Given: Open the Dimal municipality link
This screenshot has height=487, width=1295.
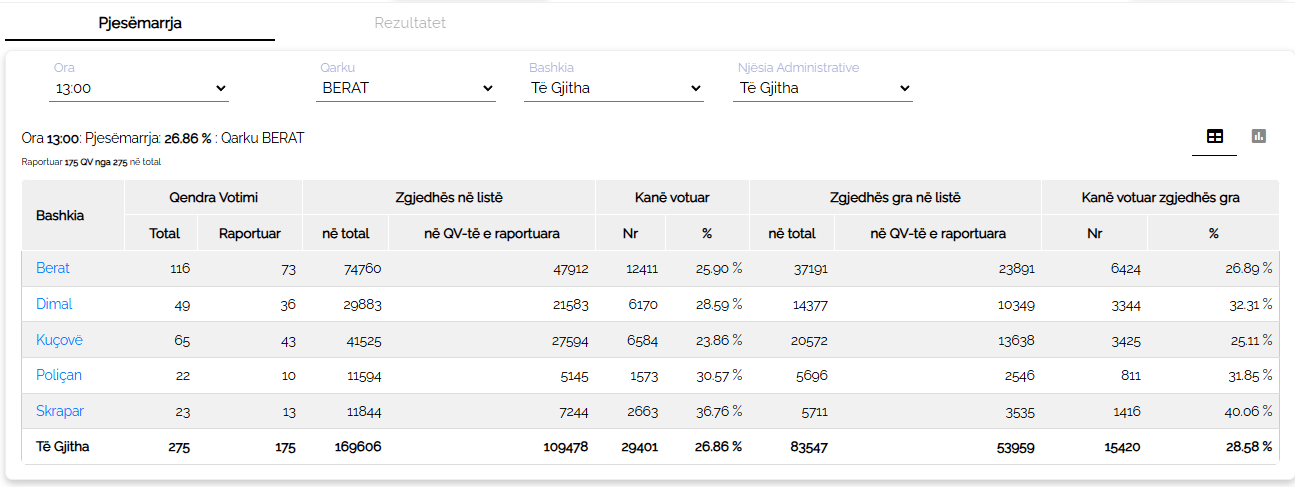Looking at the screenshot, I should click(x=54, y=304).
